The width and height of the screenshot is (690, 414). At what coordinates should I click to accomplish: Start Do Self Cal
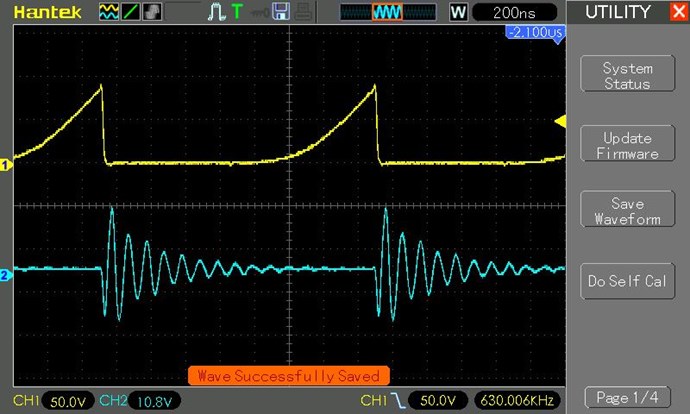(628, 282)
